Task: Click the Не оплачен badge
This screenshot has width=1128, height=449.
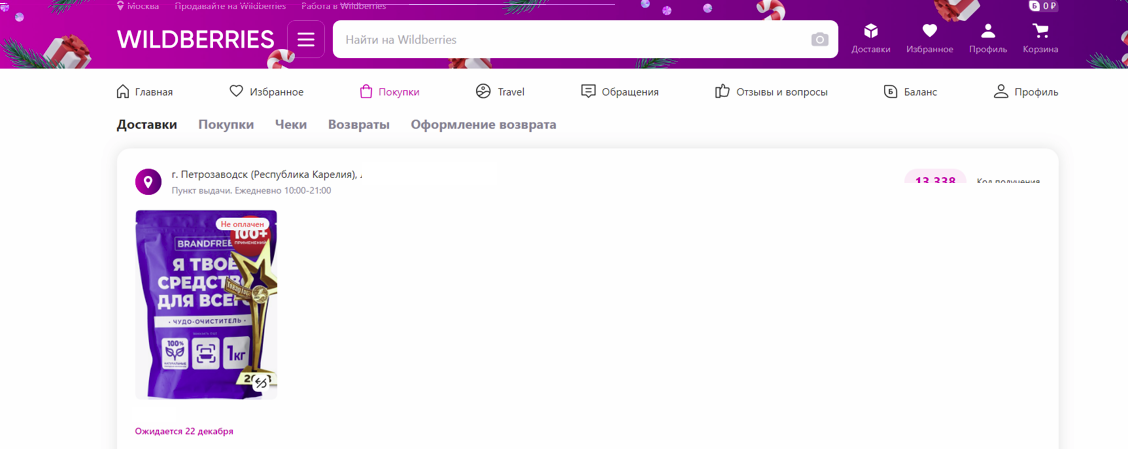Action: (x=240, y=224)
